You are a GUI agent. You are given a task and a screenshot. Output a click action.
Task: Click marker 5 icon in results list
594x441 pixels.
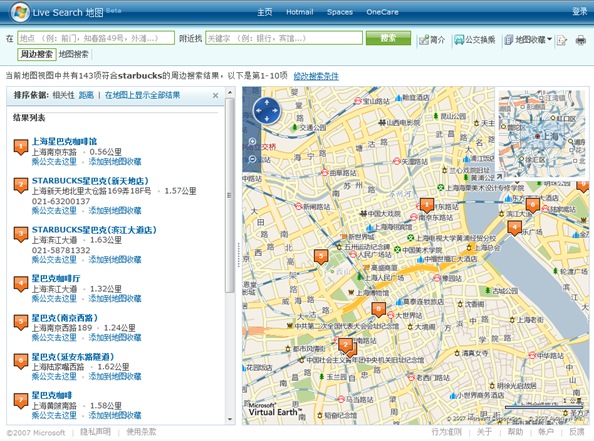pos(21,323)
